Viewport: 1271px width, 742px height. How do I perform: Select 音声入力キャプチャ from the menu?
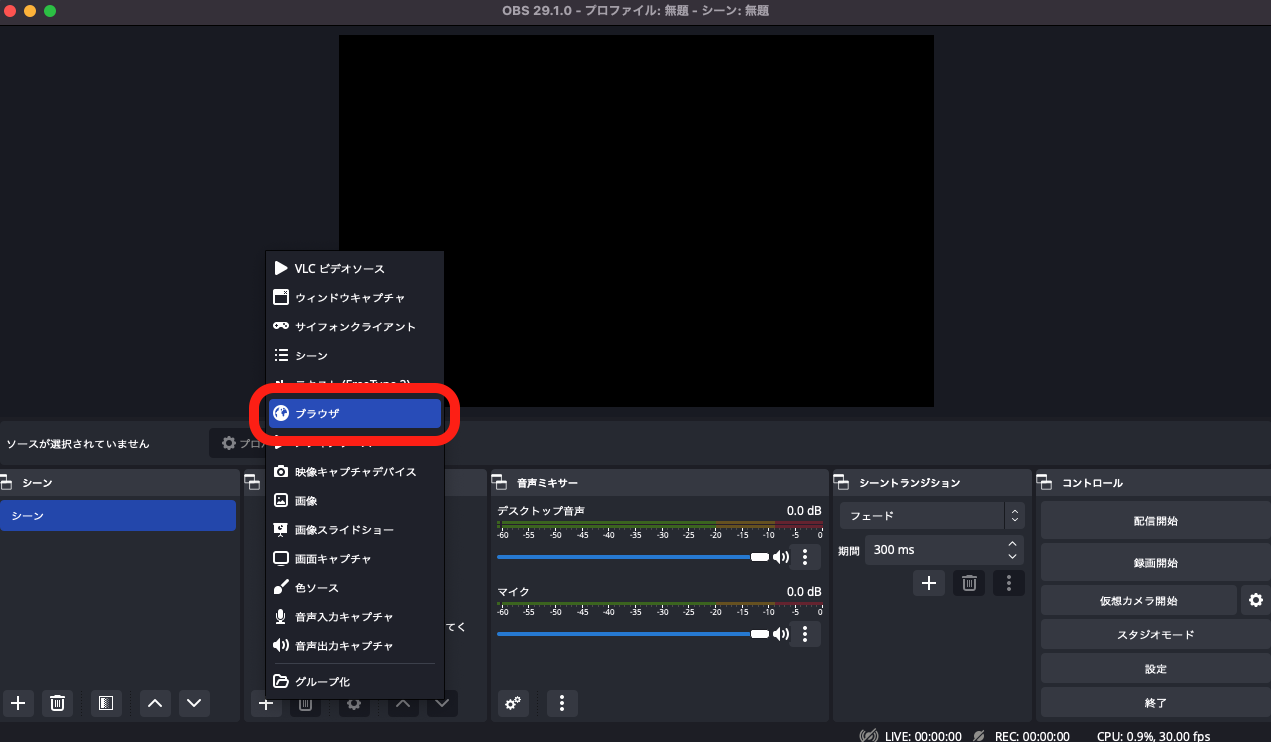click(355, 617)
